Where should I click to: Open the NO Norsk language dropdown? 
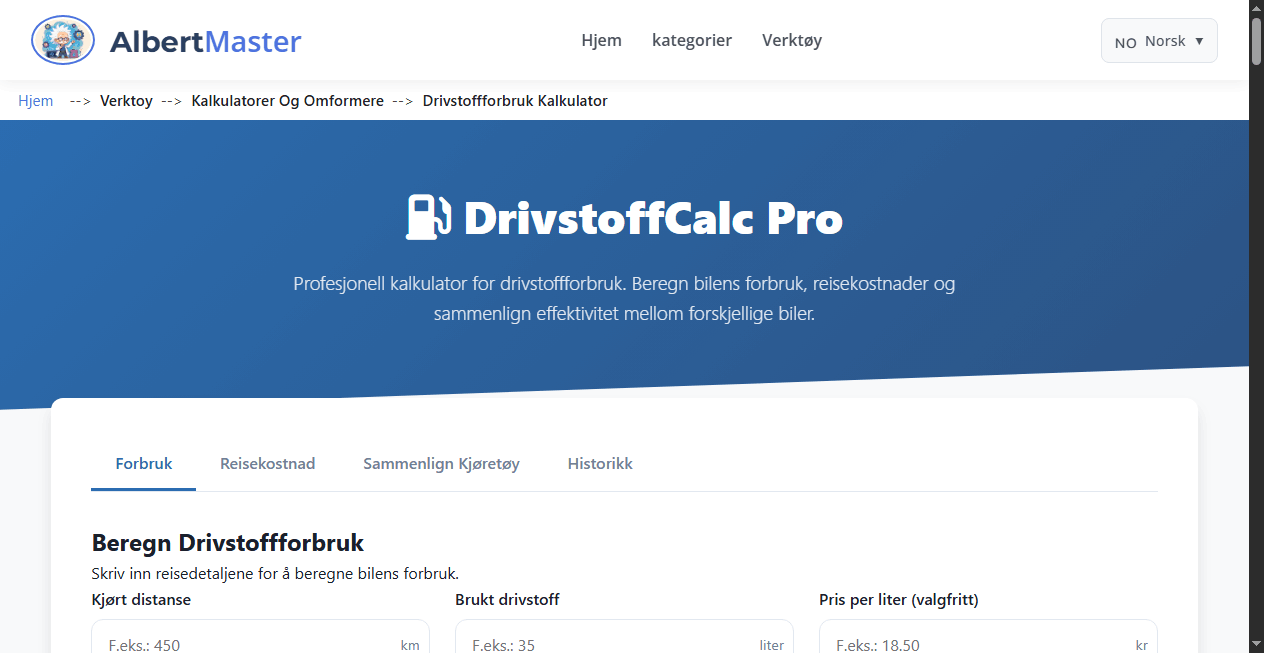point(1158,40)
